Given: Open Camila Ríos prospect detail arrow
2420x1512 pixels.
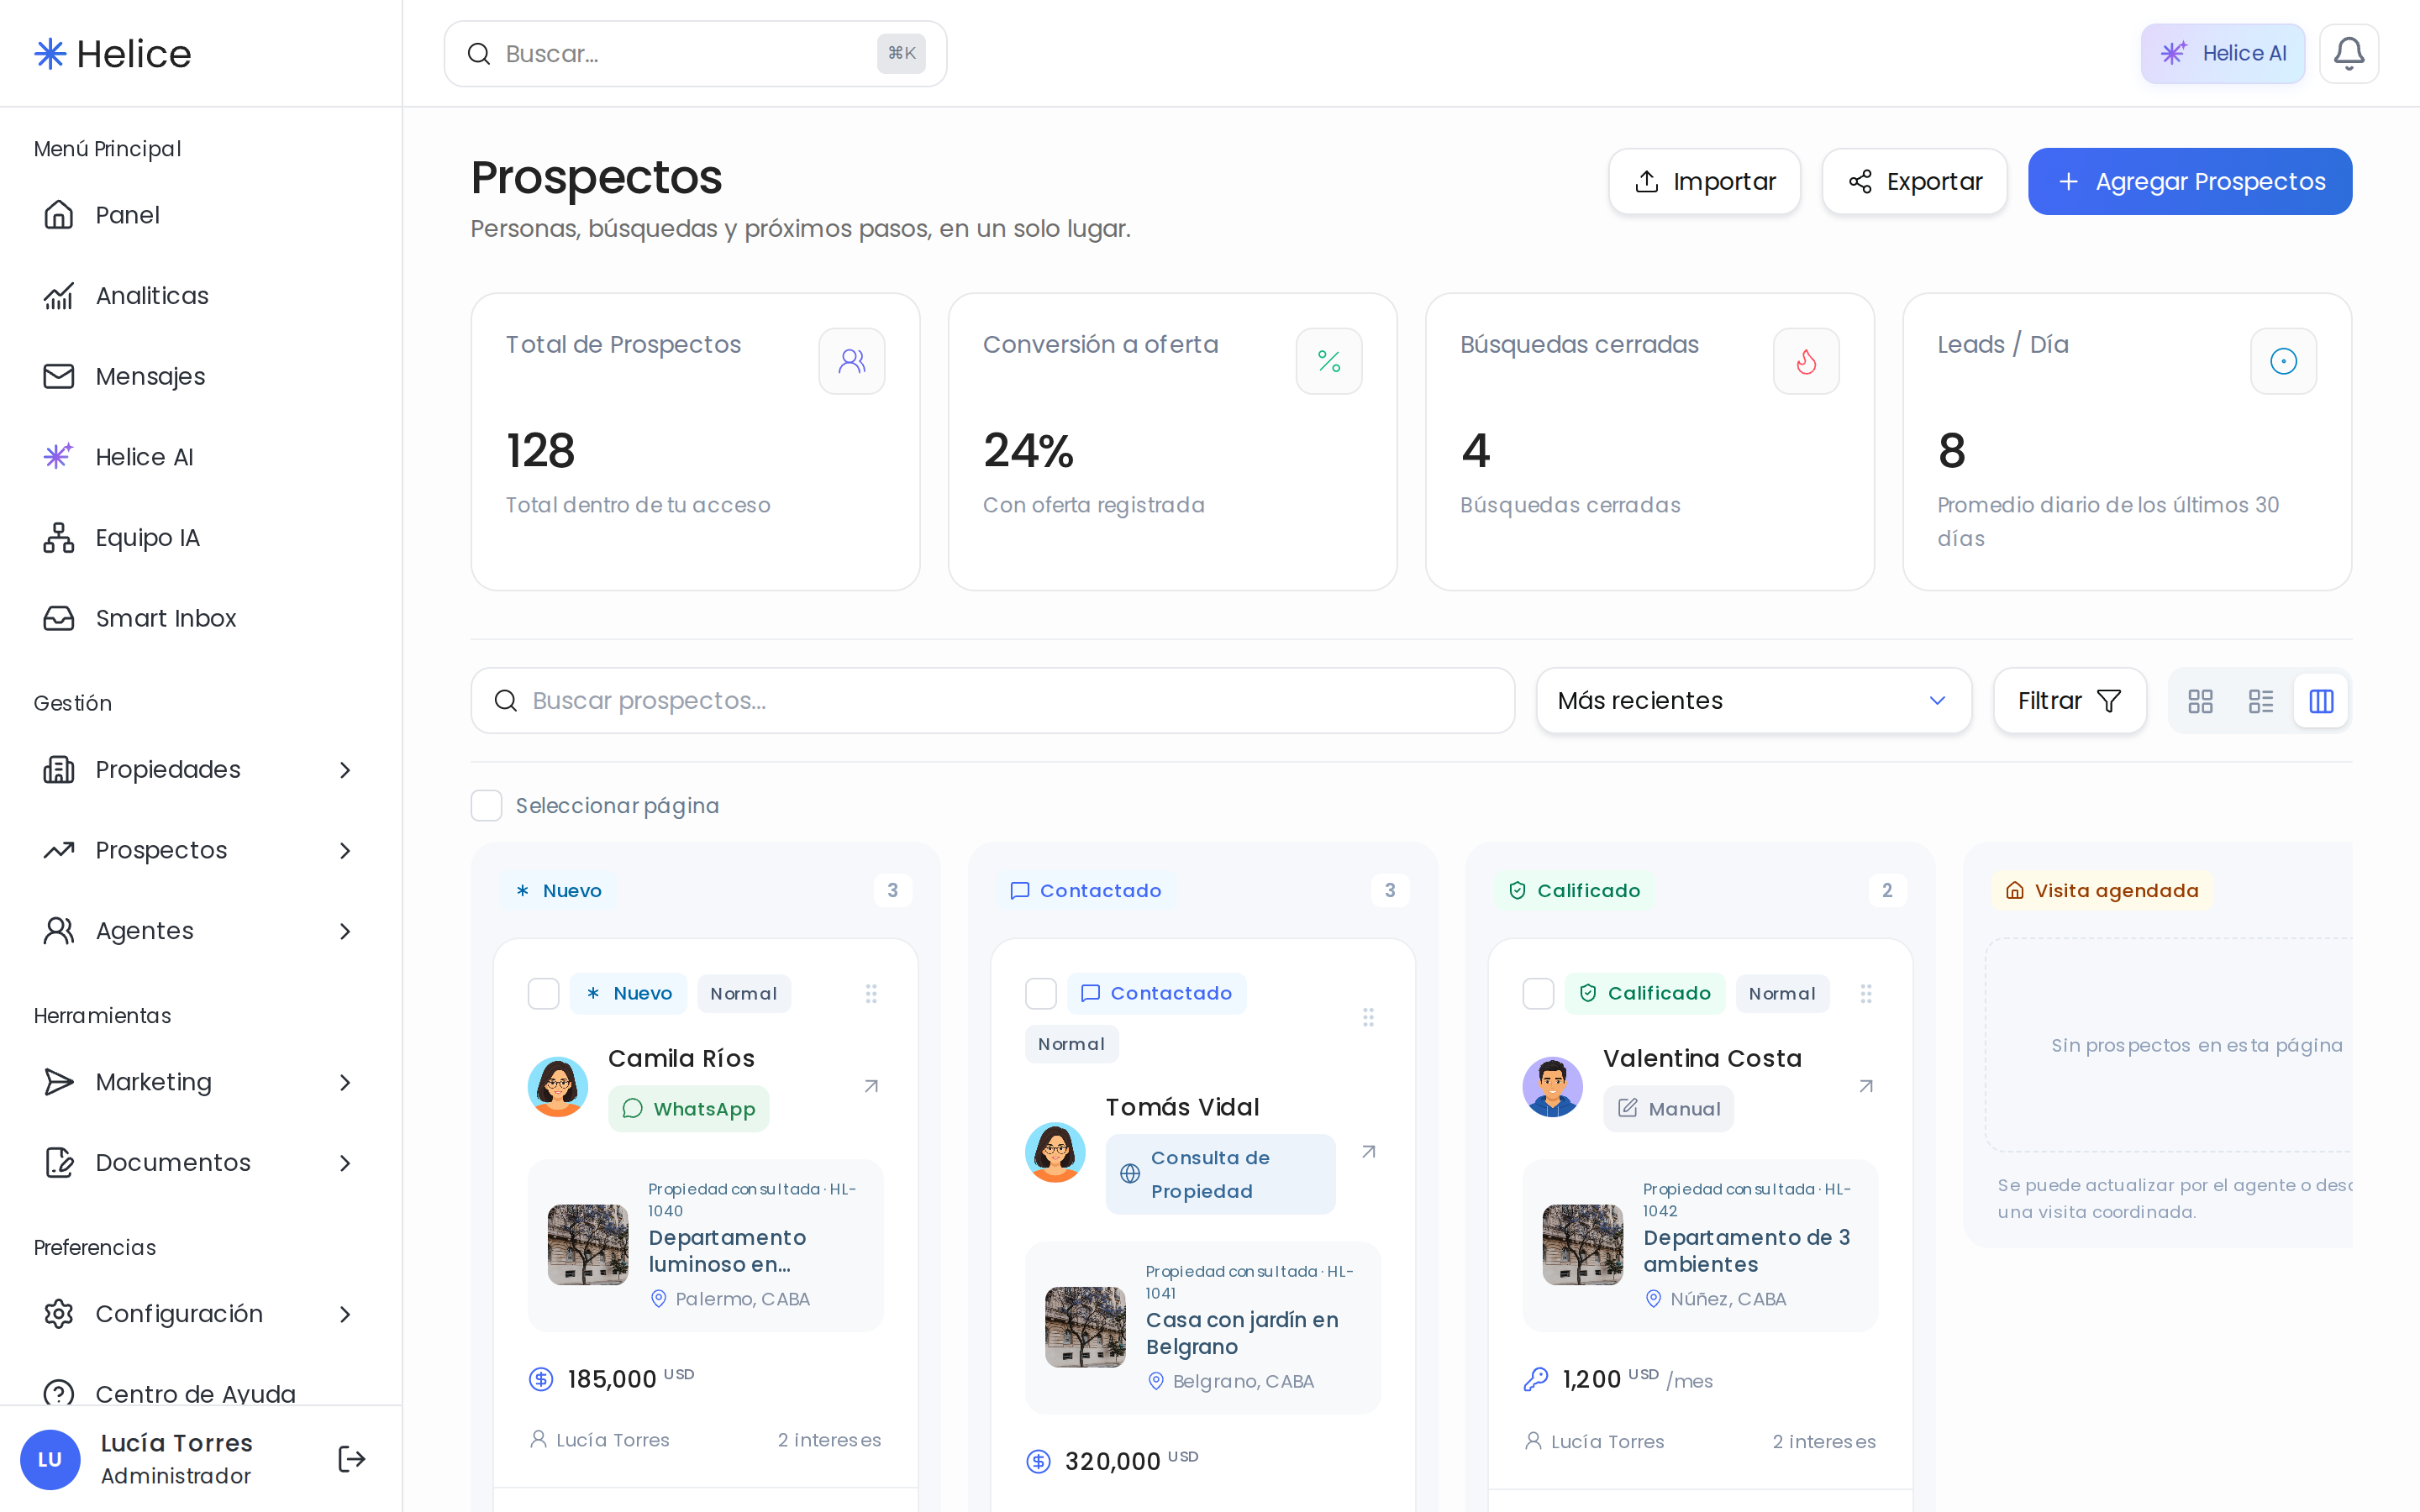Looking at the screenshot, I should (x=871, y=1086).
